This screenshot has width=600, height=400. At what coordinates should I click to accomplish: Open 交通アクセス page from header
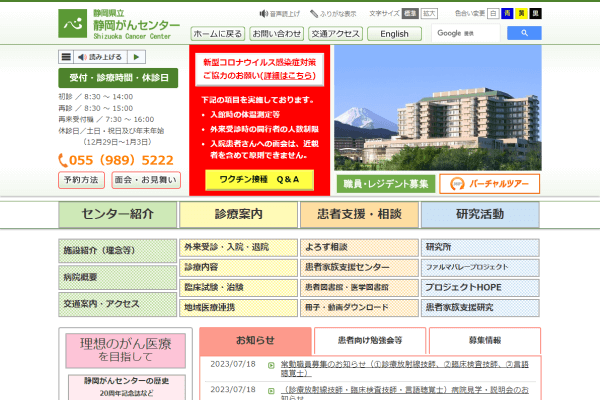[335, 34]
